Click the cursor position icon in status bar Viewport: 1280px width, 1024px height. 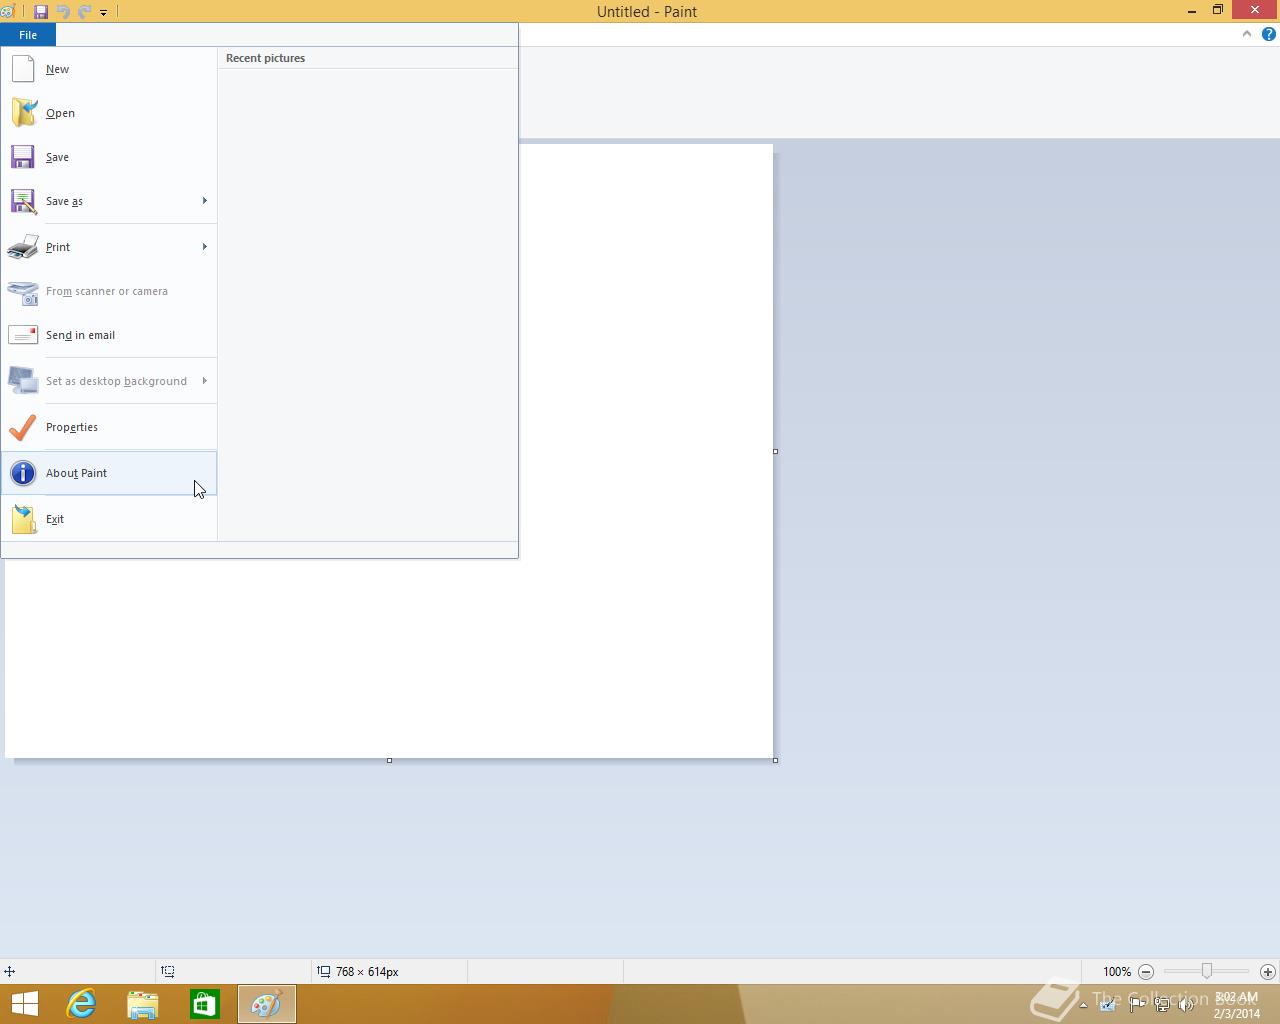[x=9, y=971]
